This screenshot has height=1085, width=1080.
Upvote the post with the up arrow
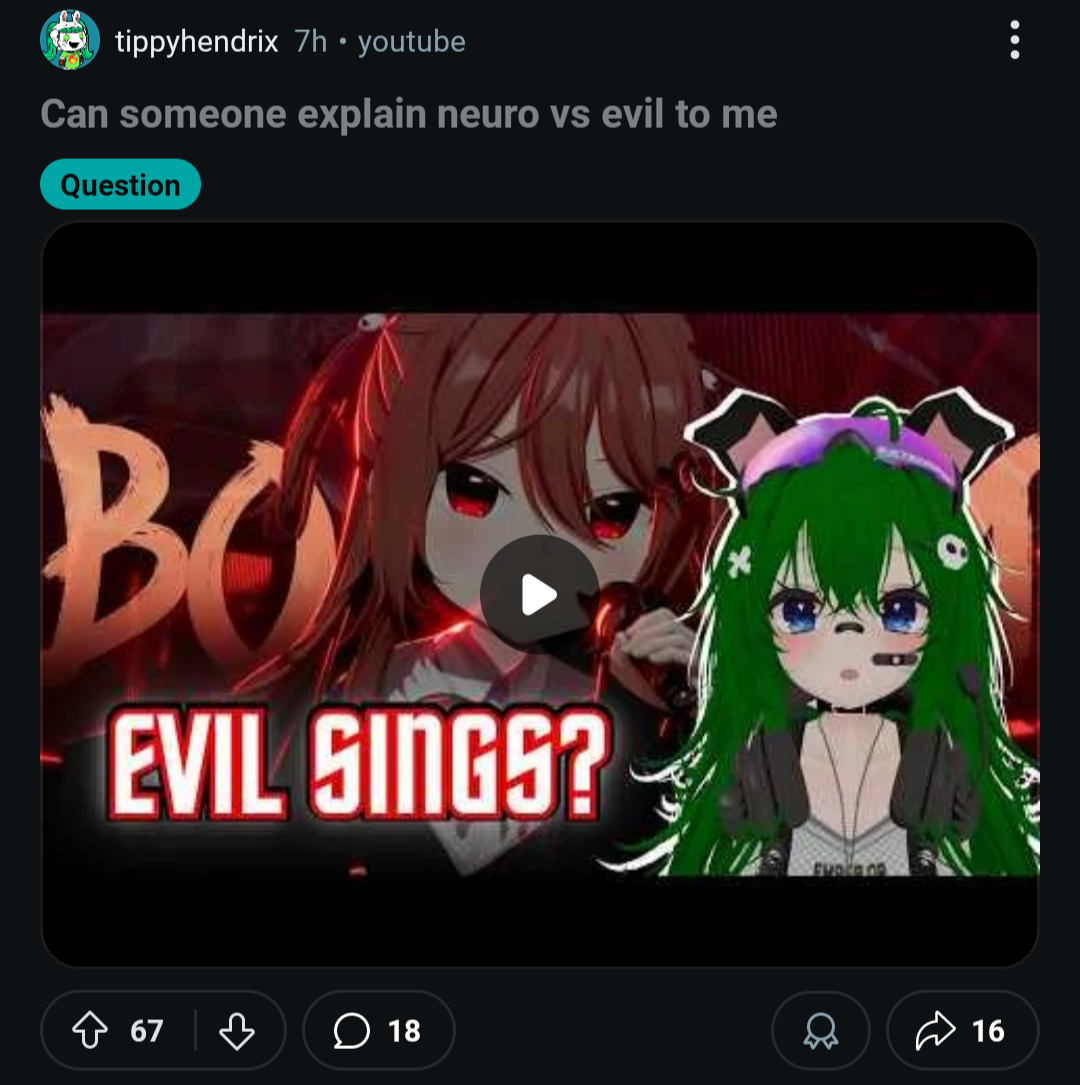coord(90,1031)
